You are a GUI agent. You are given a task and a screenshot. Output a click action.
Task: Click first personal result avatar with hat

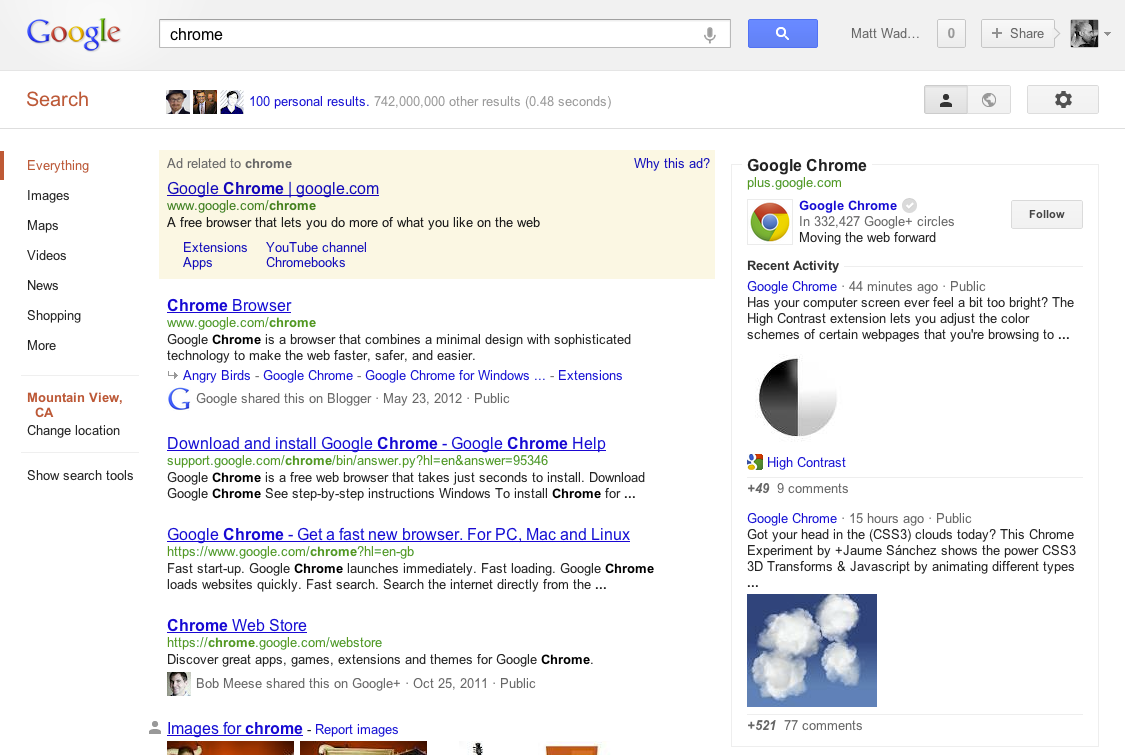(x=177, y=102)
